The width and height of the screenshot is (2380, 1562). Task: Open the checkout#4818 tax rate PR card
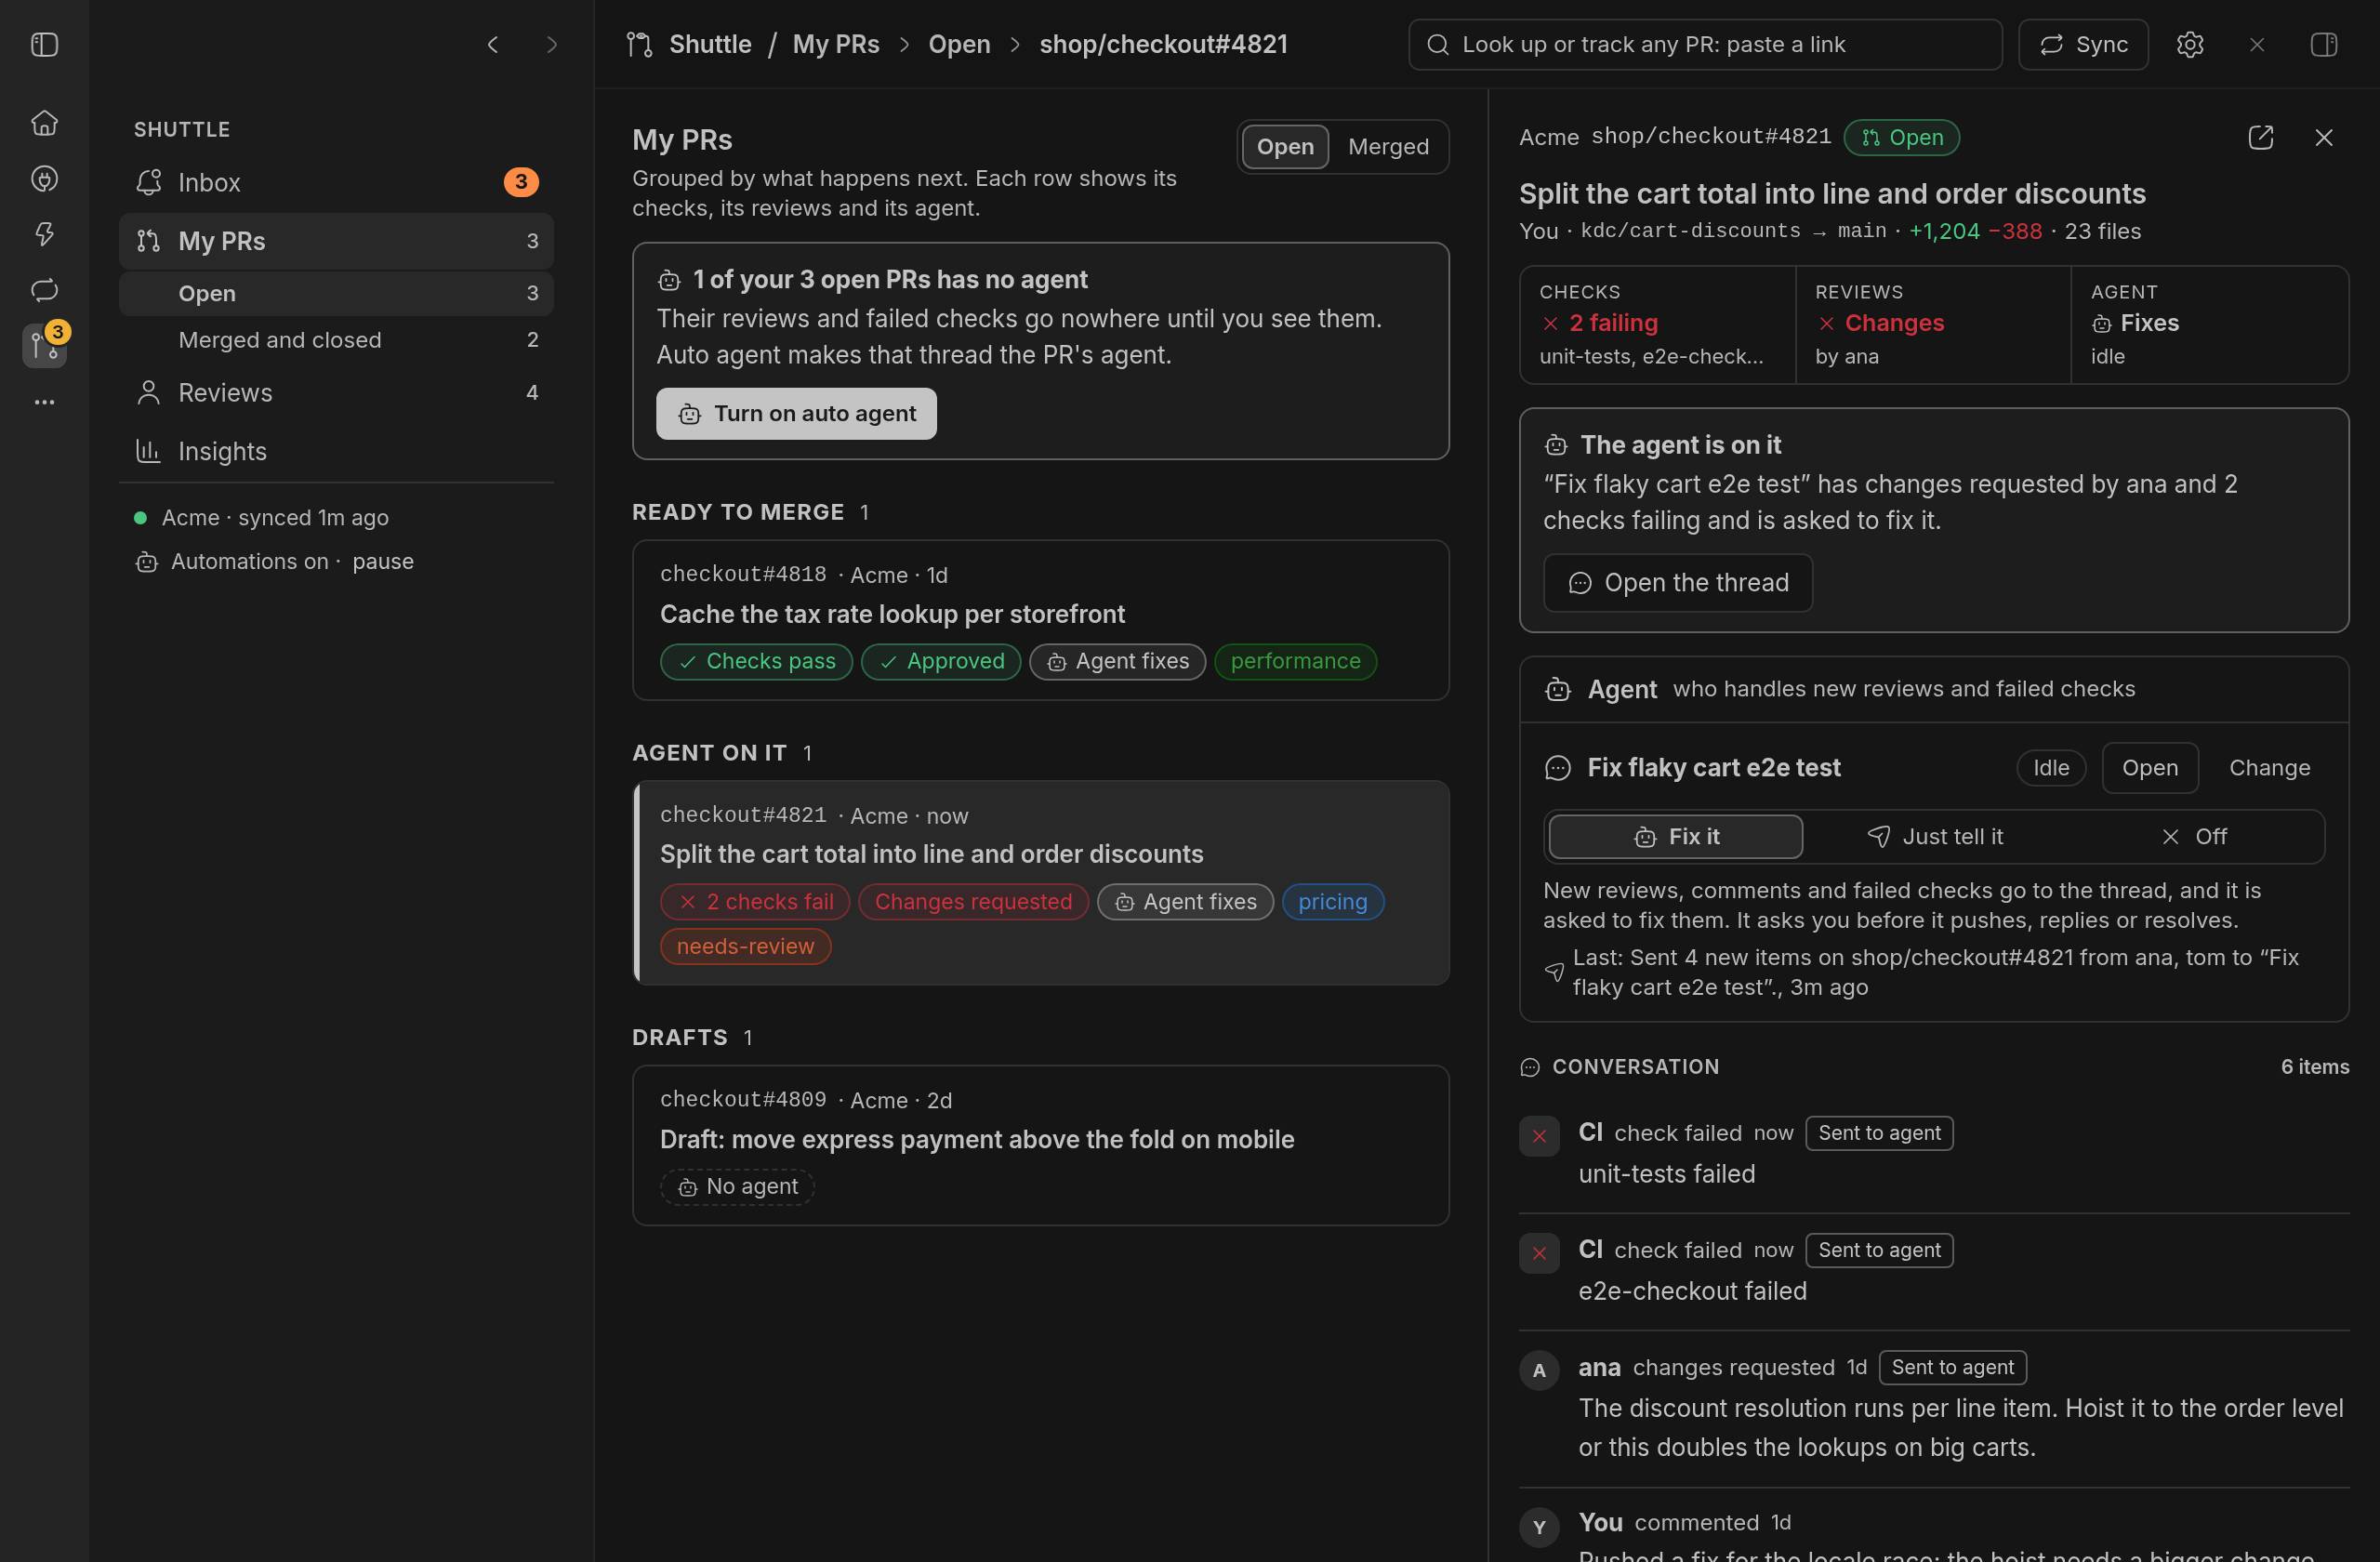click(x=1040, y=620)
